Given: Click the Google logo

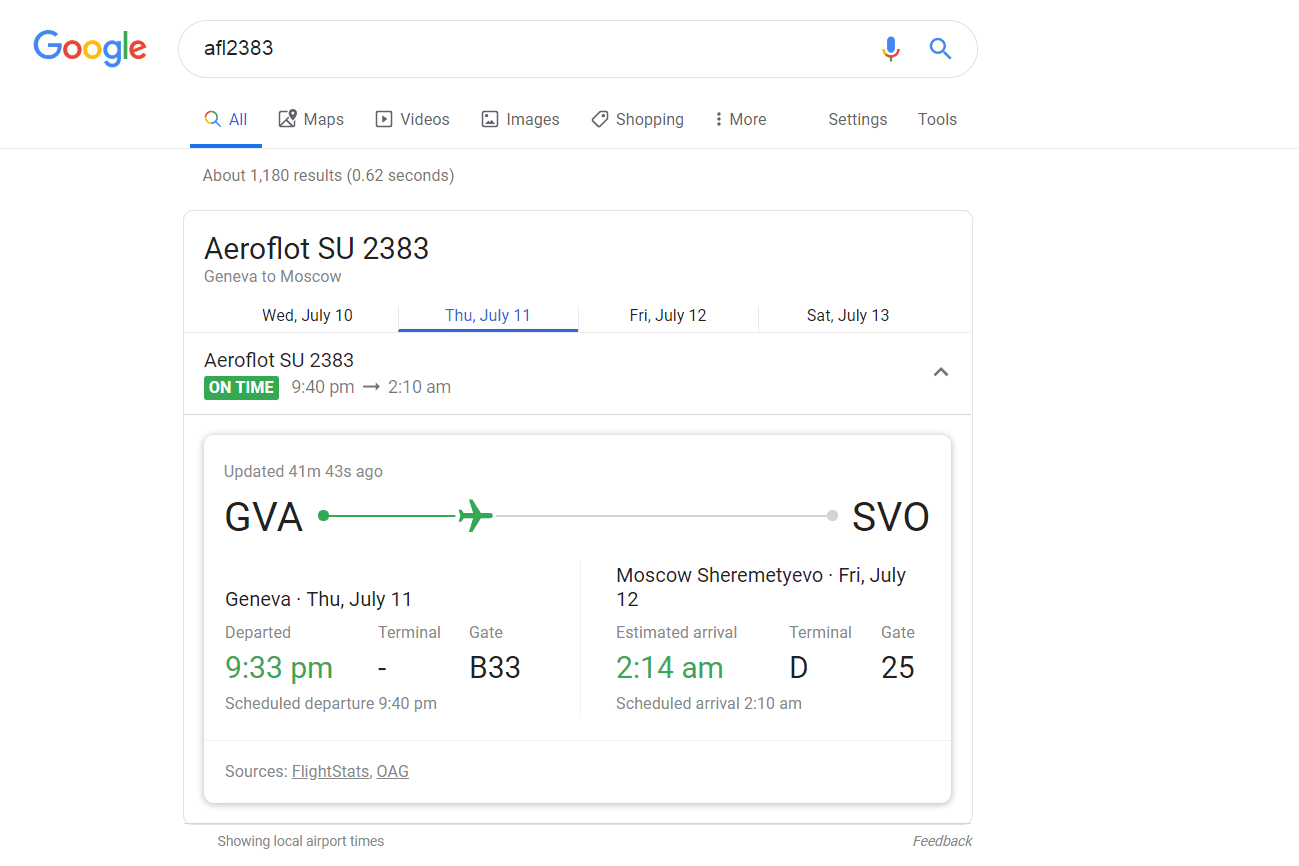Looking at the screenshot, I should [90, 48].
